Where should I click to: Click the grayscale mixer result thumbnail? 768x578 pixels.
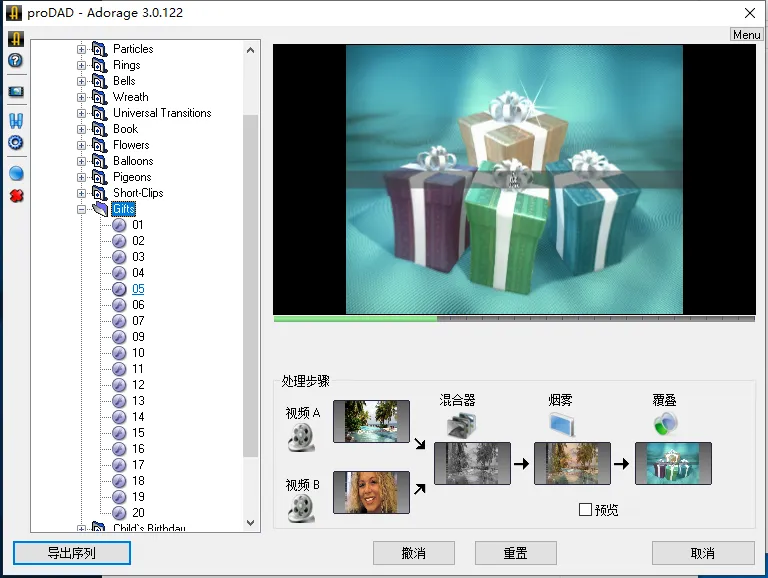pos(472,463)
